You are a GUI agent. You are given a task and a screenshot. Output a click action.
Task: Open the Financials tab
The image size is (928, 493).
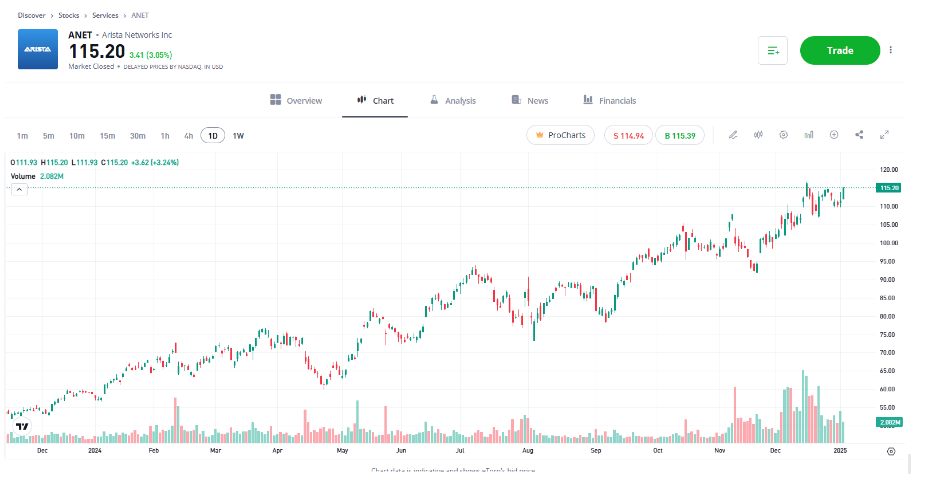[x=610, y=100]
